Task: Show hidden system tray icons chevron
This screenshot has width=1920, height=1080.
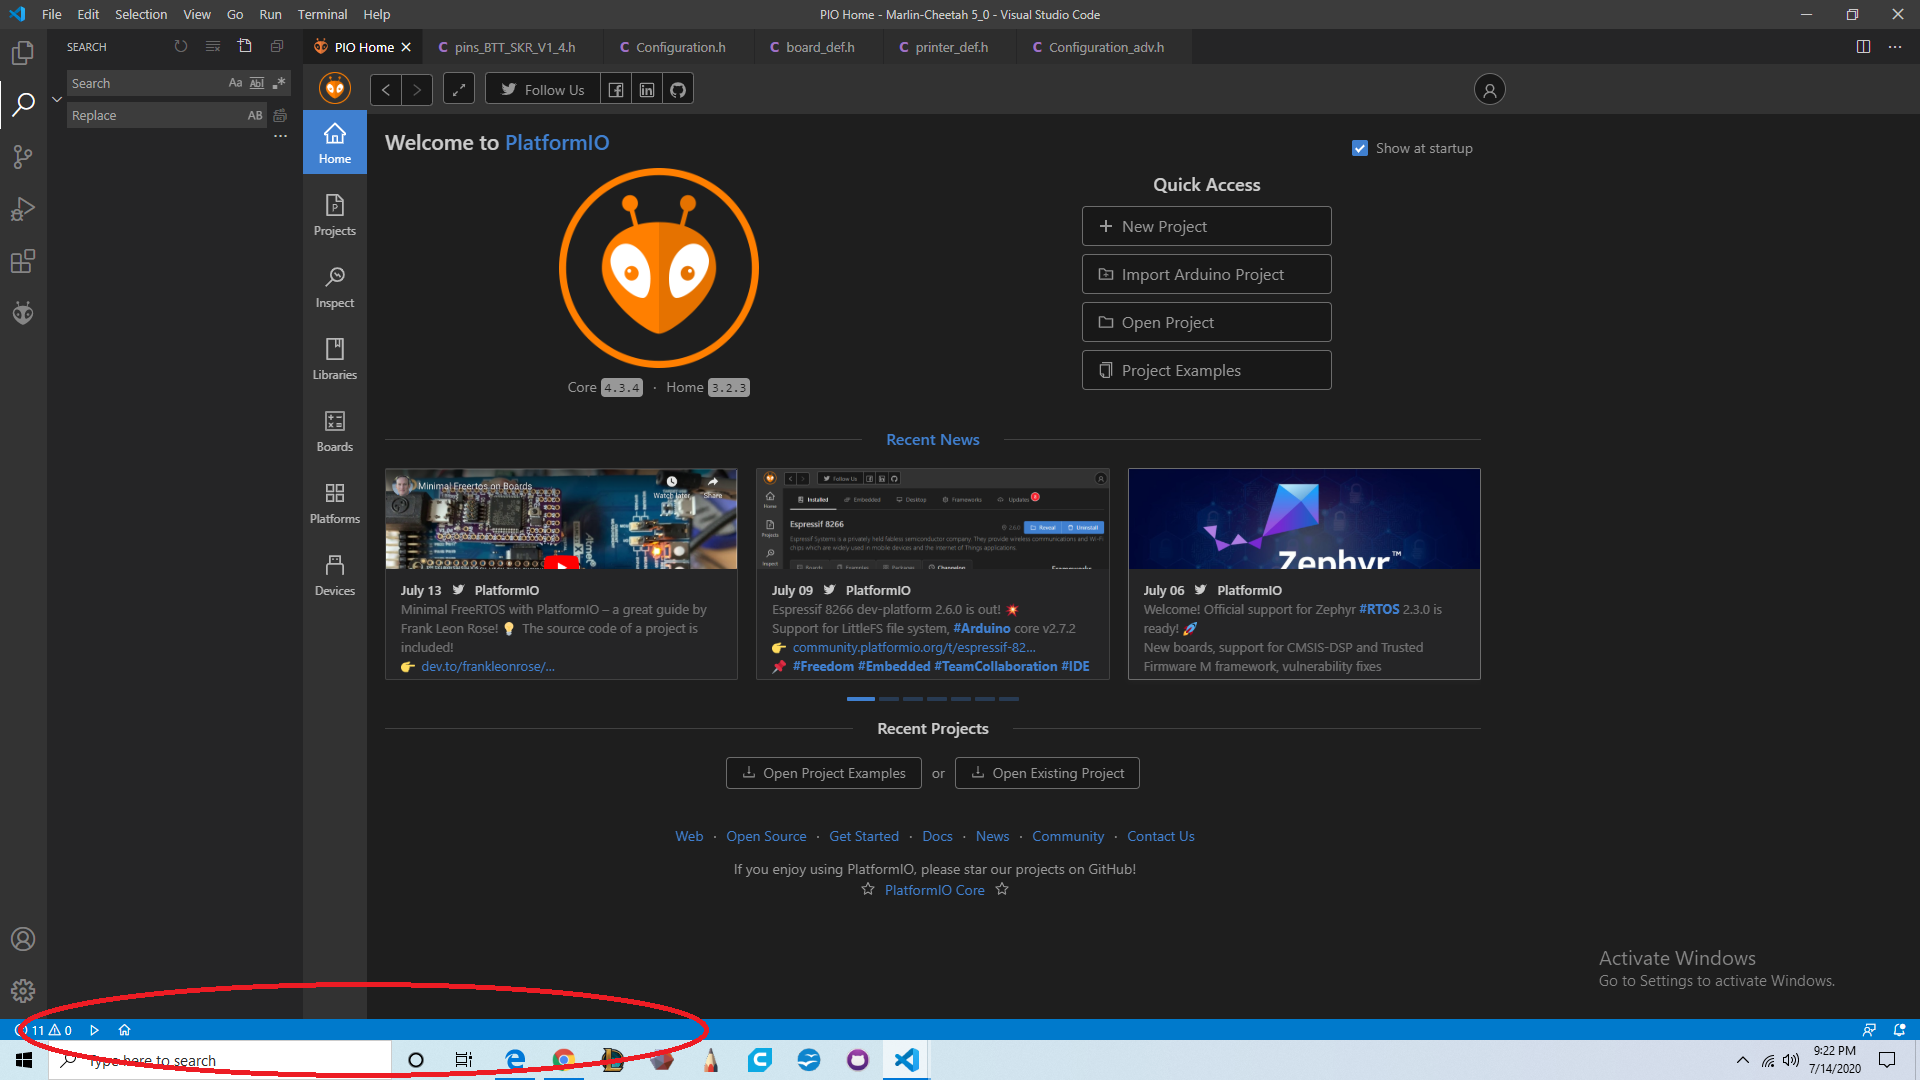Action: 1743,1060
